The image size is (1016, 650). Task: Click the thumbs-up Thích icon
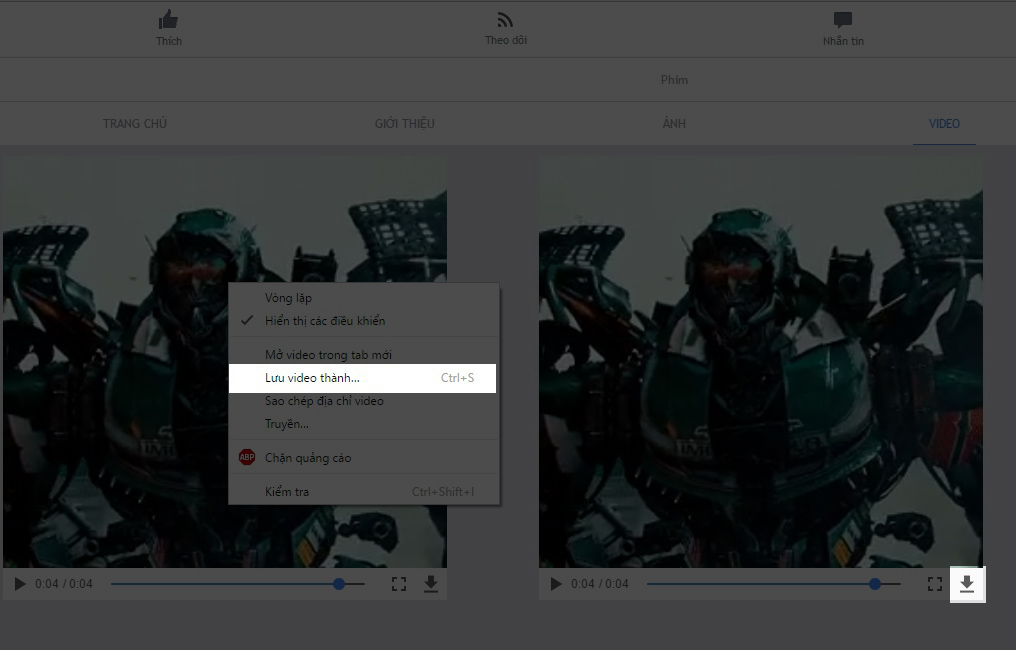coord(168,20)
